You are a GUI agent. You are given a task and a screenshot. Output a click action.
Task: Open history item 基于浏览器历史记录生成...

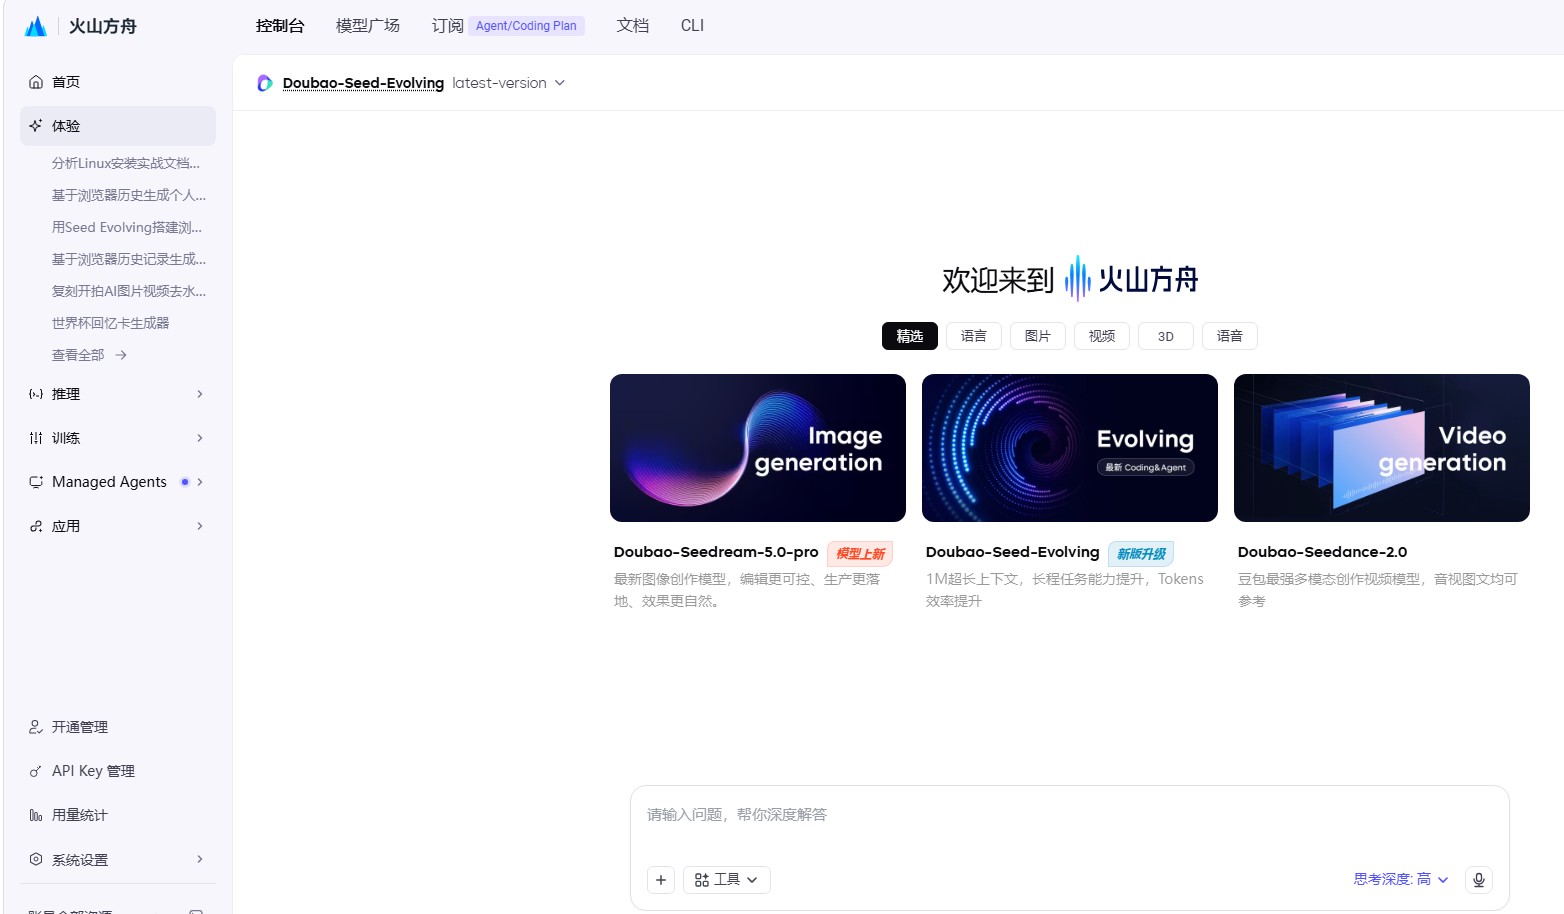(129, 259)
